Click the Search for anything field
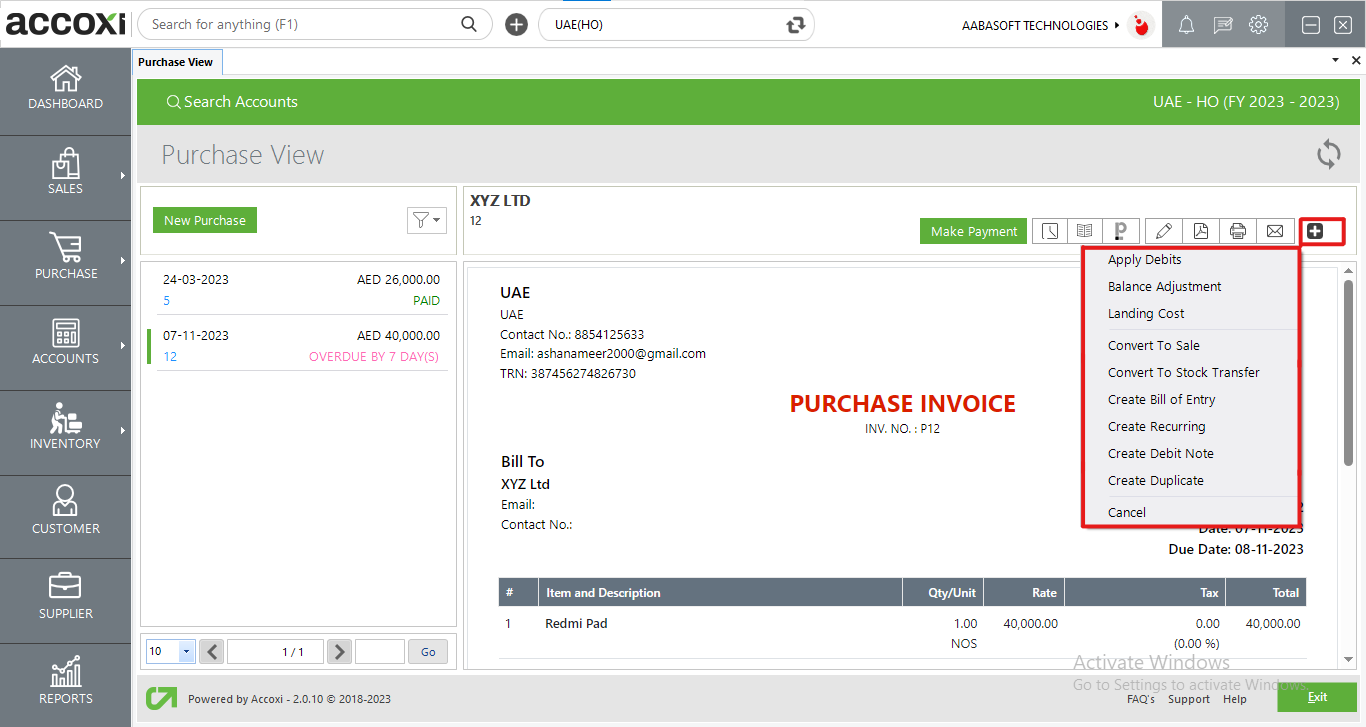 coord(300,23)
